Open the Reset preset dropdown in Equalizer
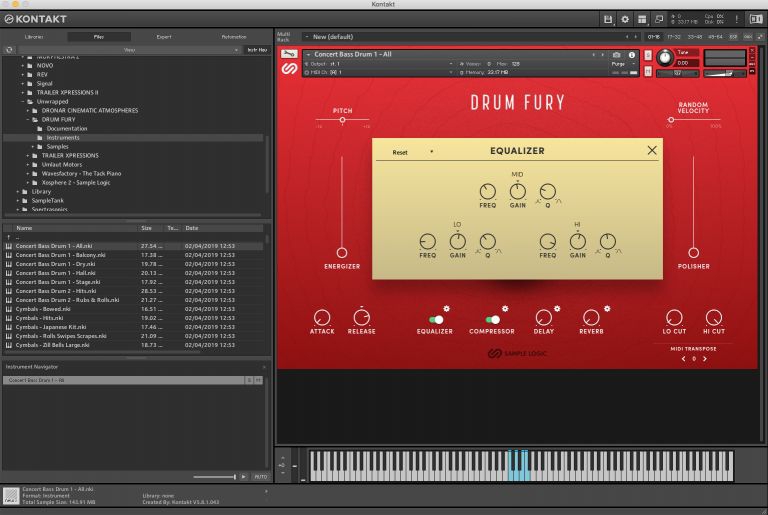The height and width of the screenshot is (515, 768). click(x=412, y=152)
